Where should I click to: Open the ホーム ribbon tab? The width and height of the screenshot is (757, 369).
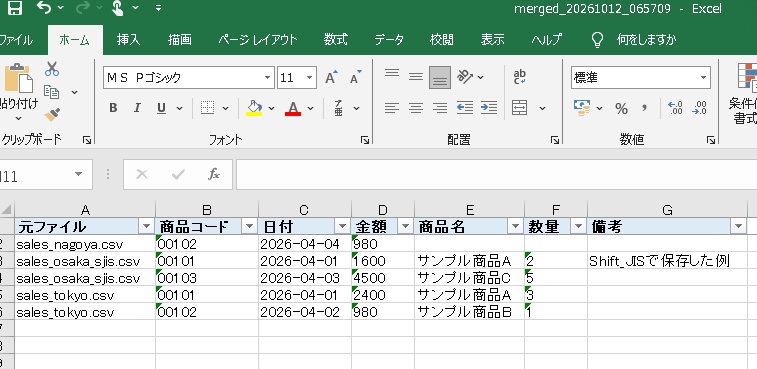point(75,40)
